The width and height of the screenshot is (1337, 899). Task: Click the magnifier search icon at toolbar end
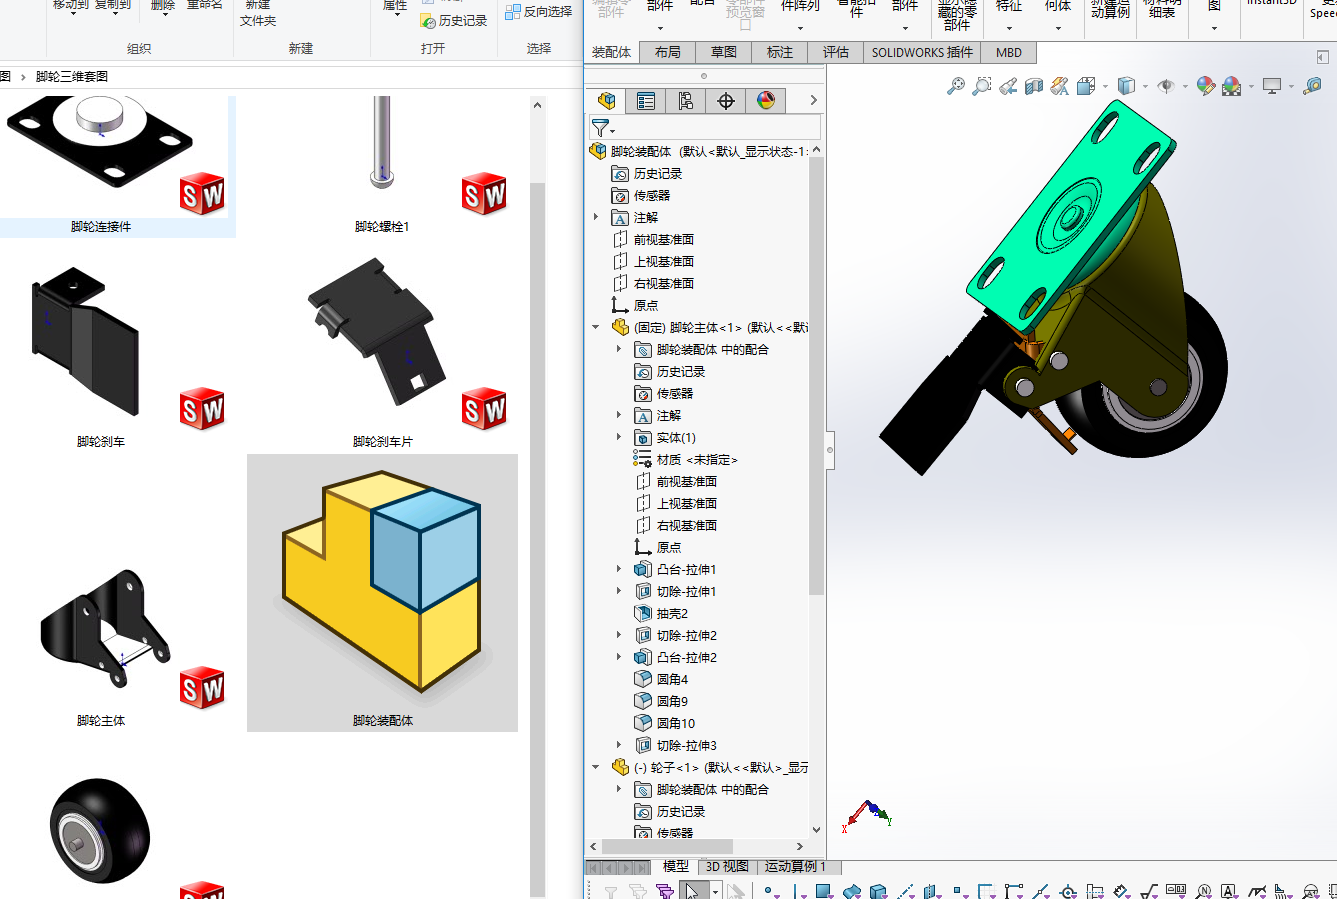(1313, 86)
